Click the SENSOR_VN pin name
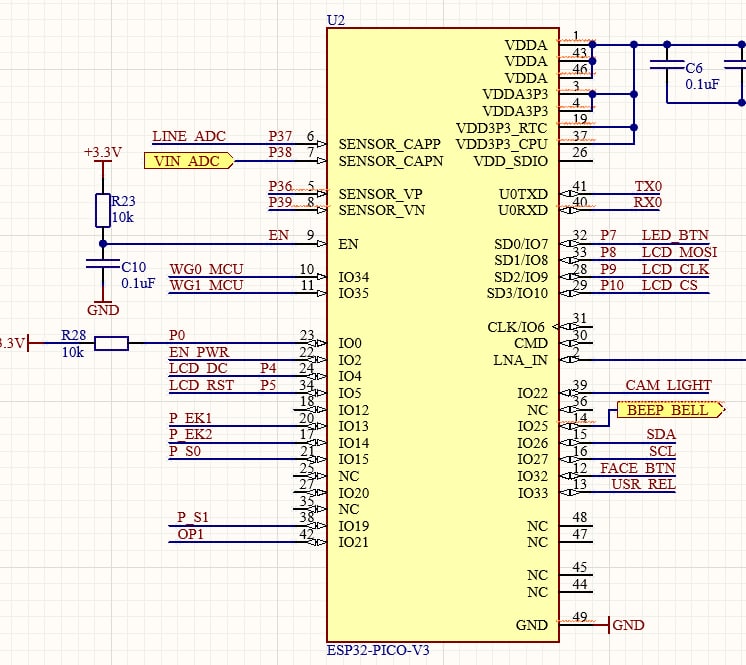This screenshot has height=665, width=746. (382, 210)
